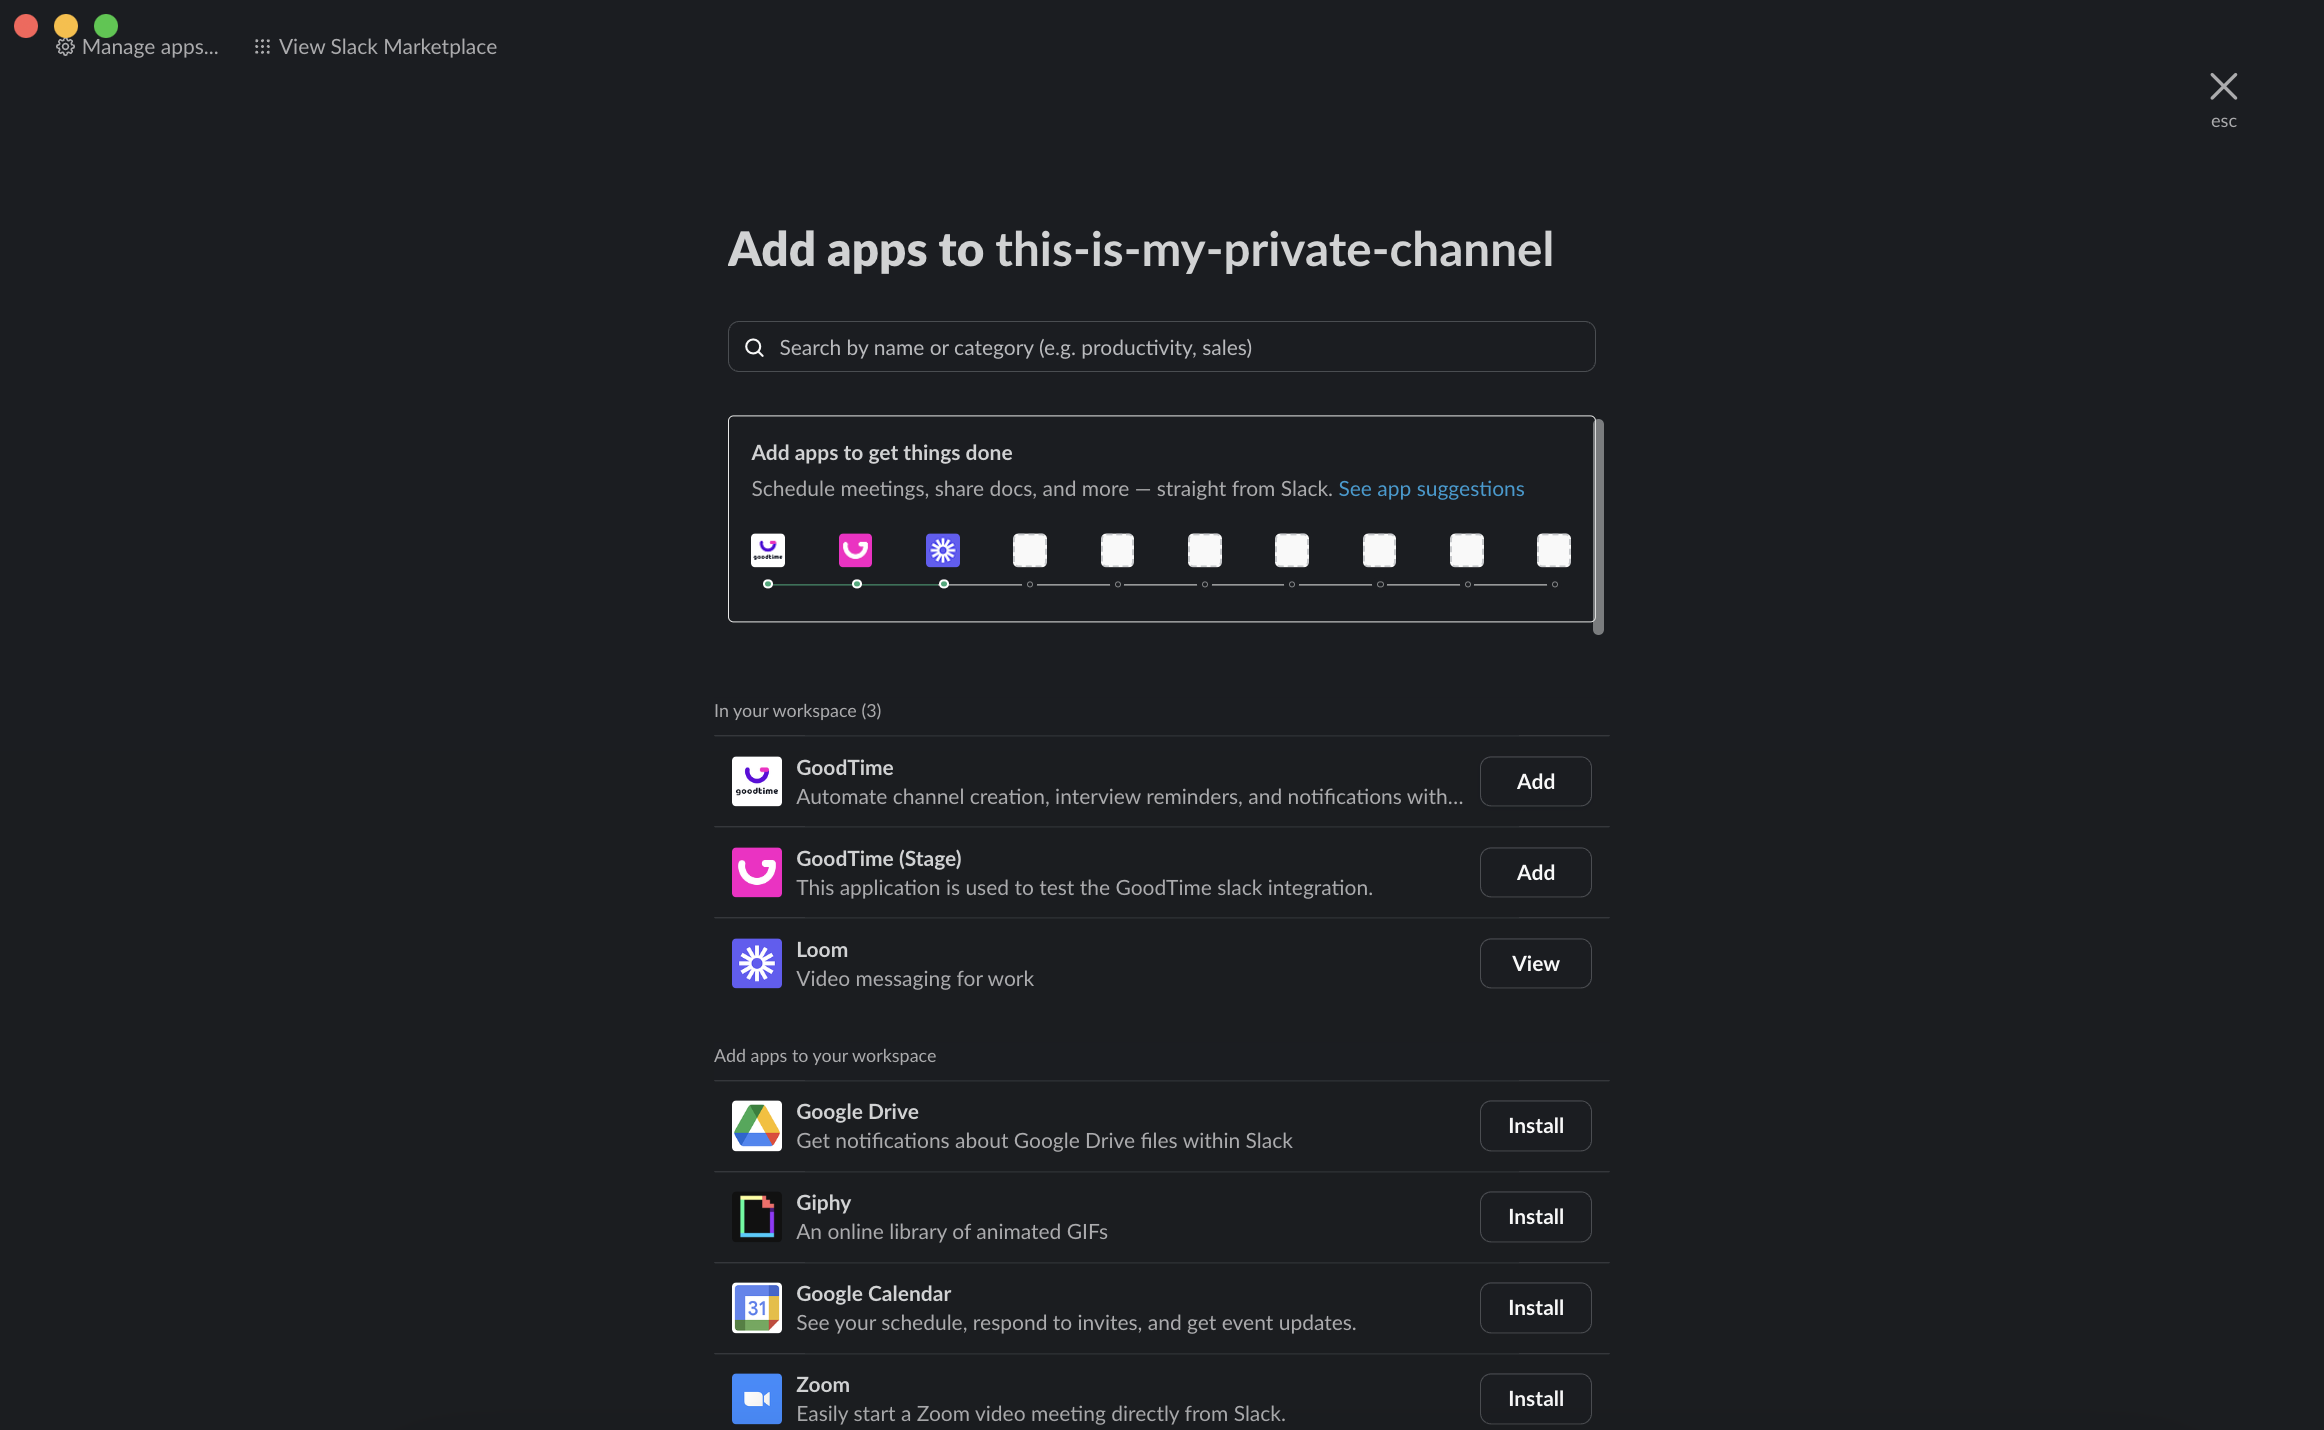This screenshot has height=1430, width=2324.
Task: Install the Giphy app
Action: pyautogui.click(x=1534, y=1216)
